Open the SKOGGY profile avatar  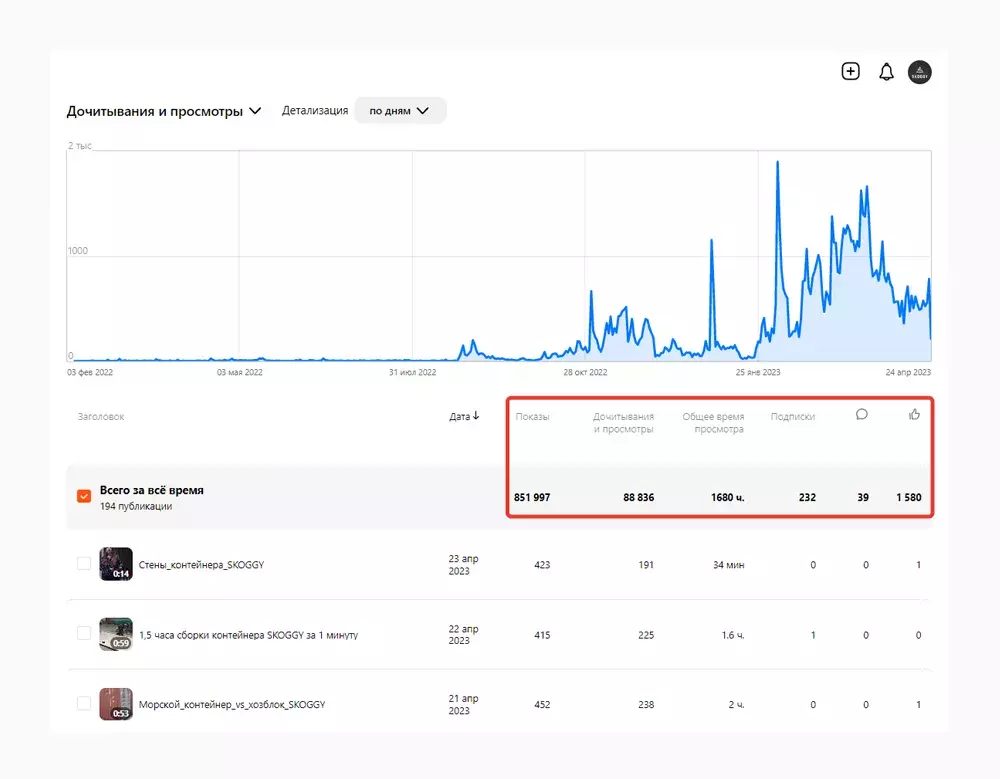point(919,72)
